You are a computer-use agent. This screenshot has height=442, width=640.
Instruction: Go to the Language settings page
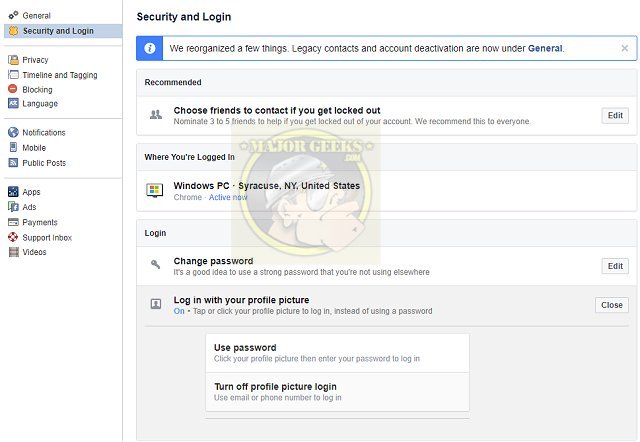point(40,104)
